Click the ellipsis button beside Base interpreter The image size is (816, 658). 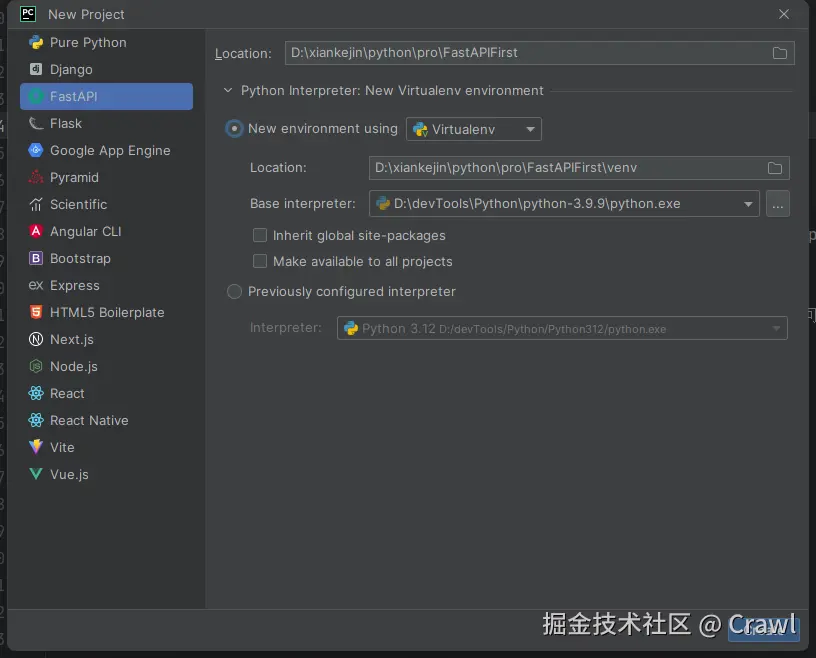pos(777,204)
